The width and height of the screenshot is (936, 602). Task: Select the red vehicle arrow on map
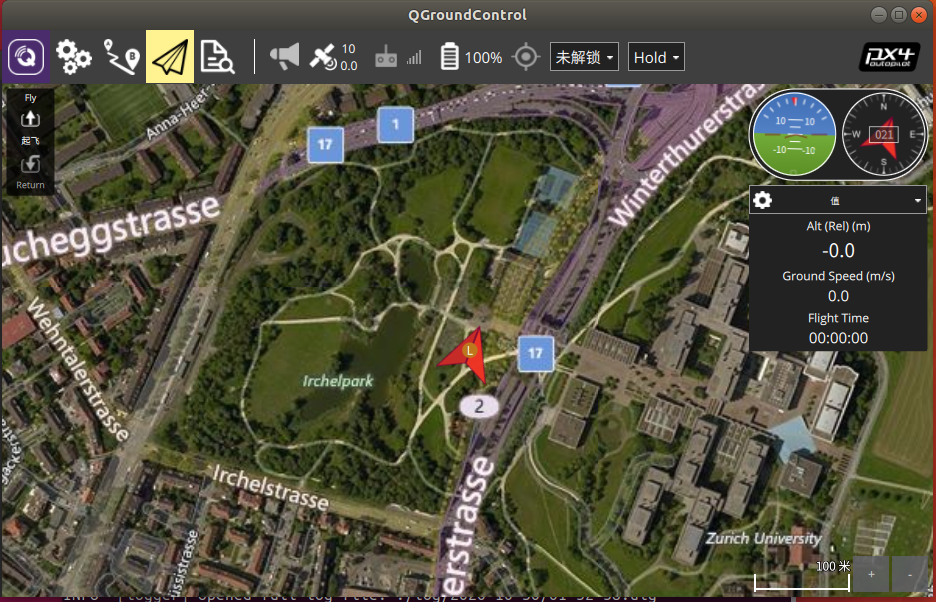tap(465, 356)
